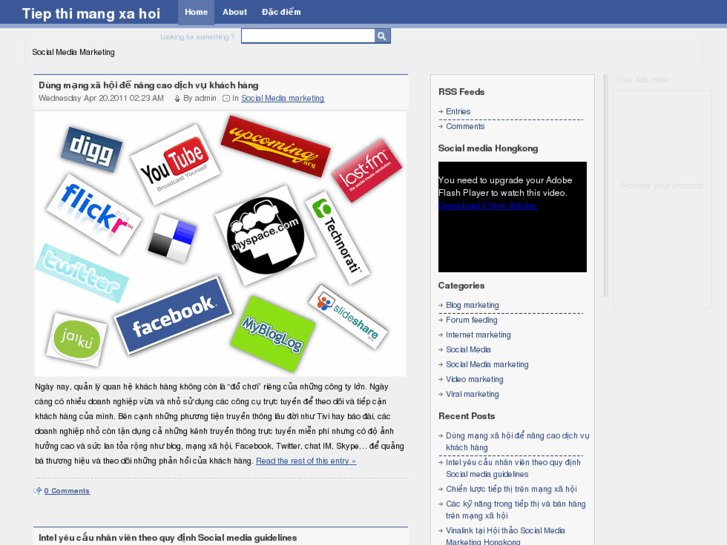Open the Comments RSS feed
This screenshot has width=727, height=545.
click(465, 126)
